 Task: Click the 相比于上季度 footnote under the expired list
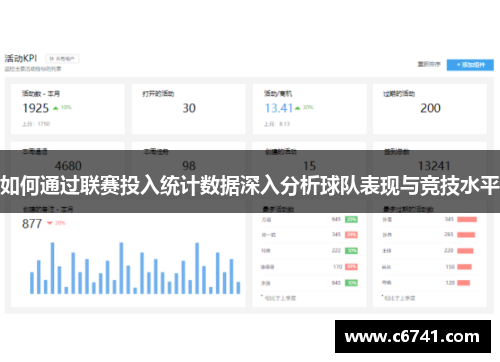click(400, 298)
